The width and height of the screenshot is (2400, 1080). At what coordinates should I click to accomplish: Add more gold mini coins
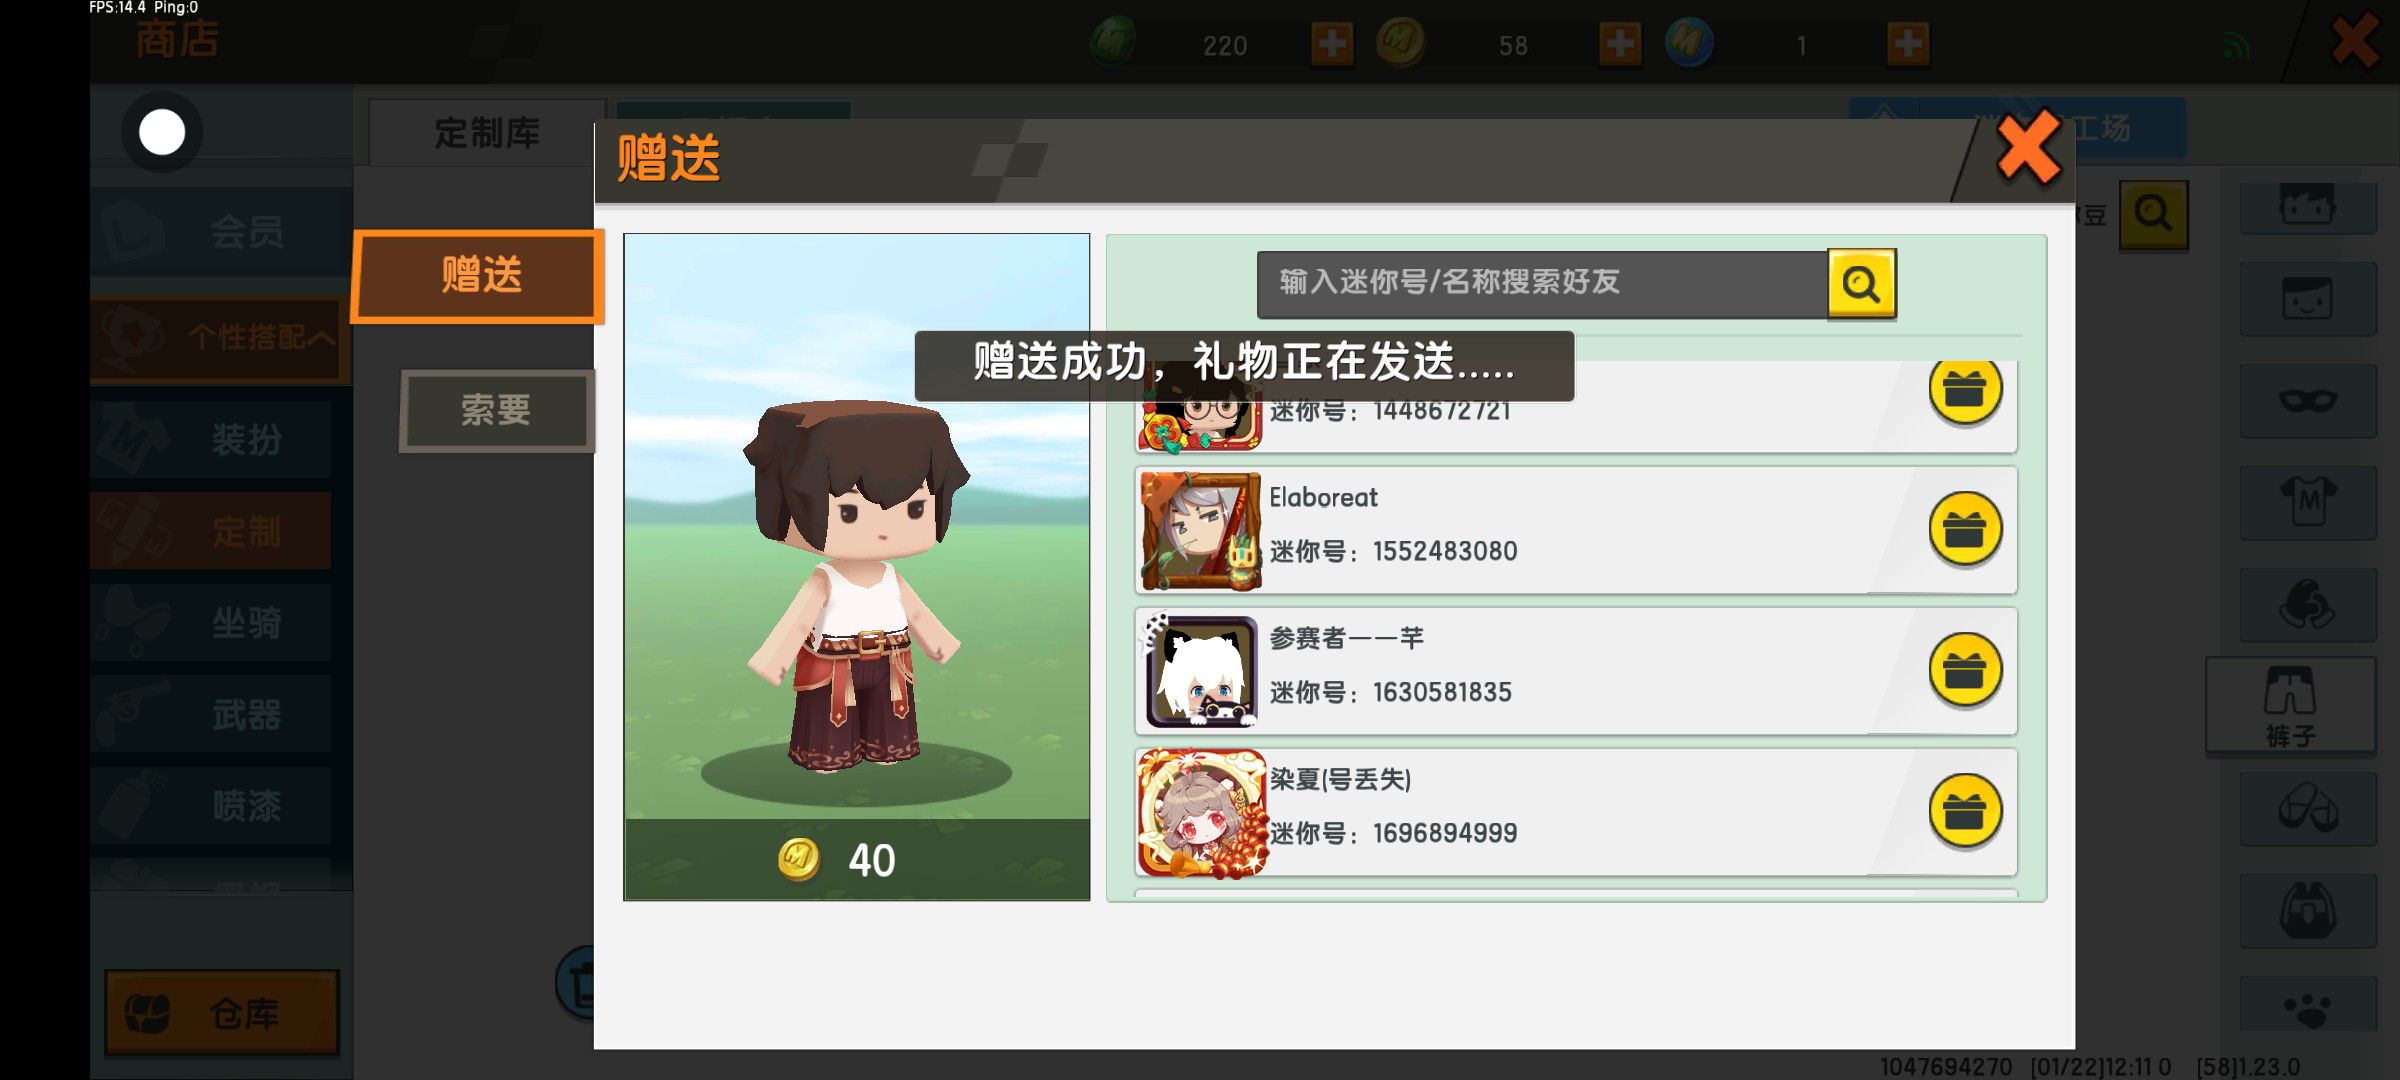coord(1620,44)
